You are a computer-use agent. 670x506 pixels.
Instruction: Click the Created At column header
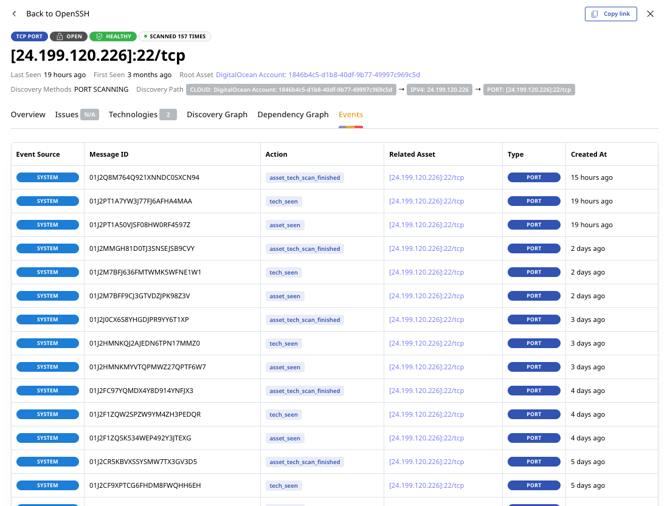coord(589,155)
